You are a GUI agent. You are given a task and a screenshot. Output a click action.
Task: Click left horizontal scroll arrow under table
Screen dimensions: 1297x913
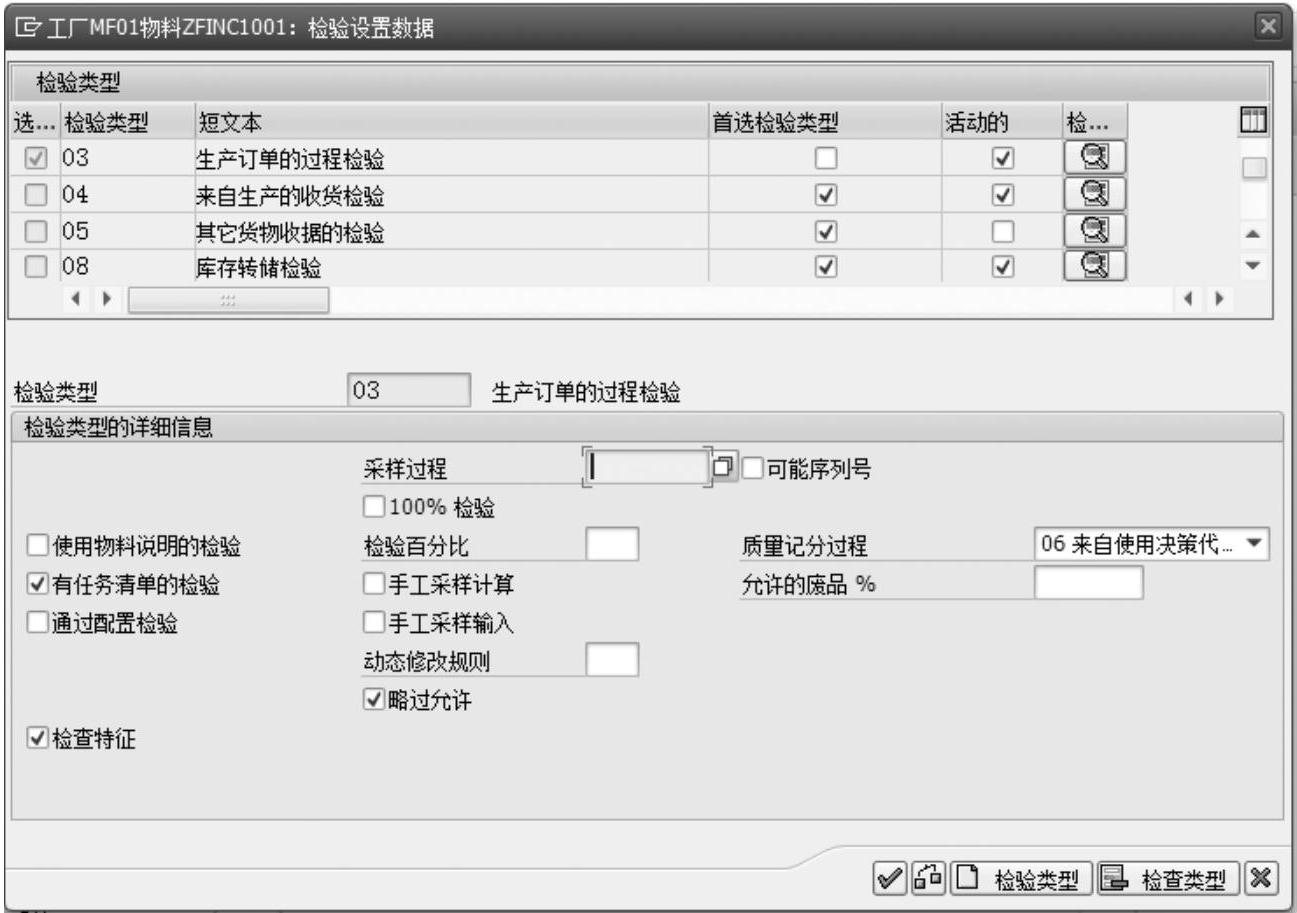coord(76,300)
